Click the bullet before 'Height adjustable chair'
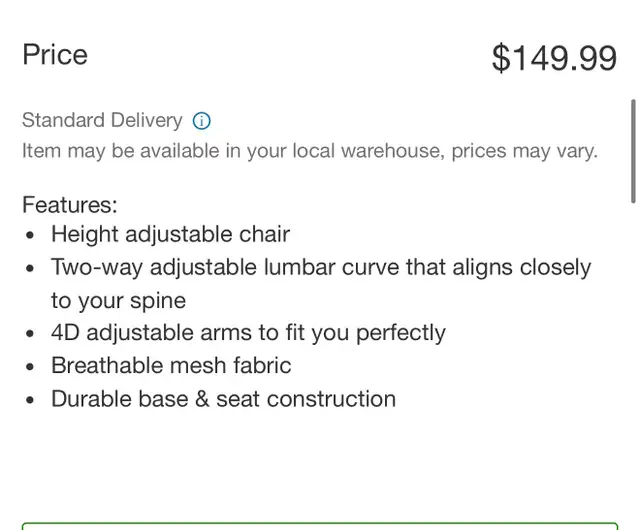The image size is (640, 530). point(30,236)
